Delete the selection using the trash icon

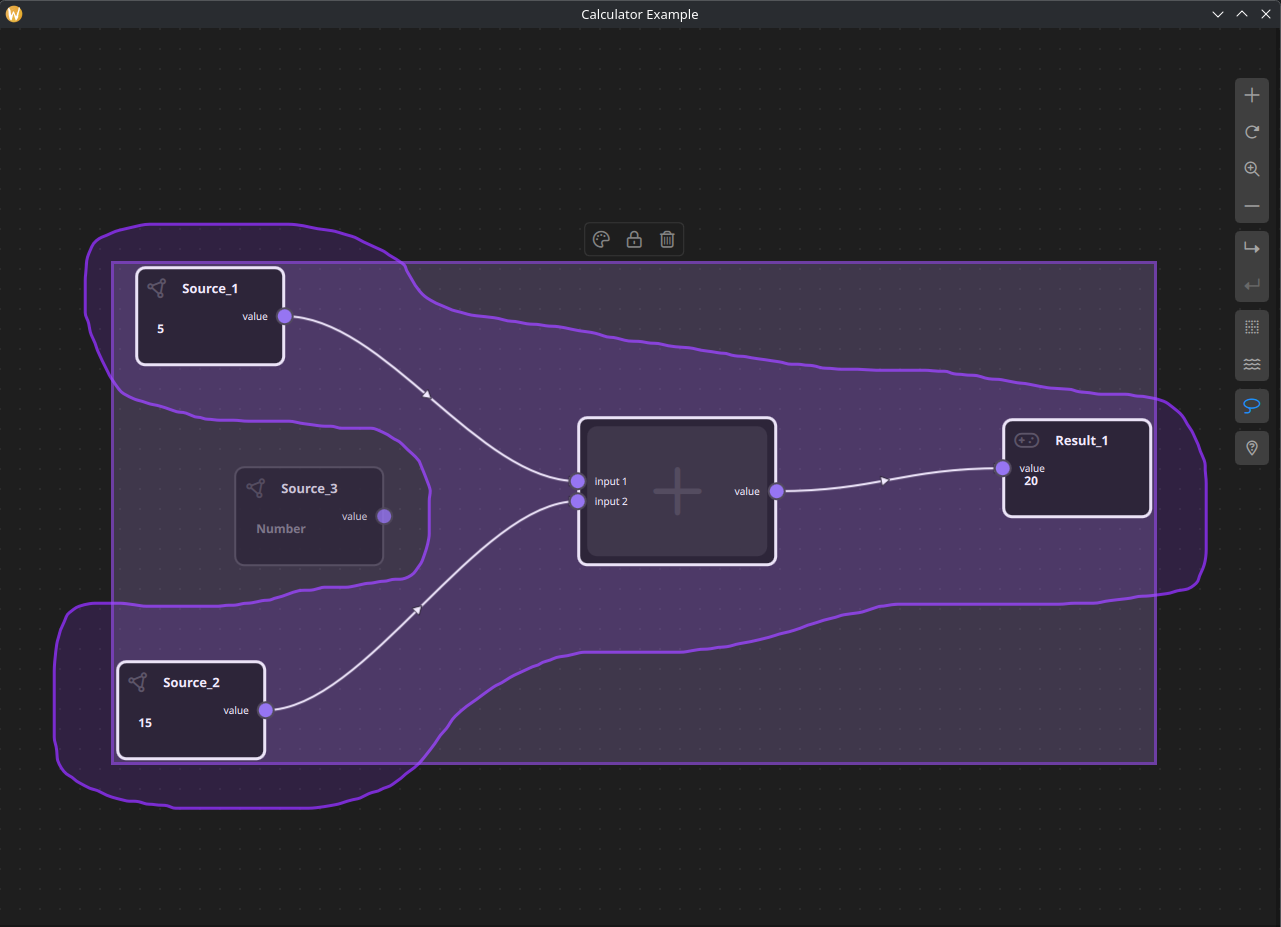667,239
